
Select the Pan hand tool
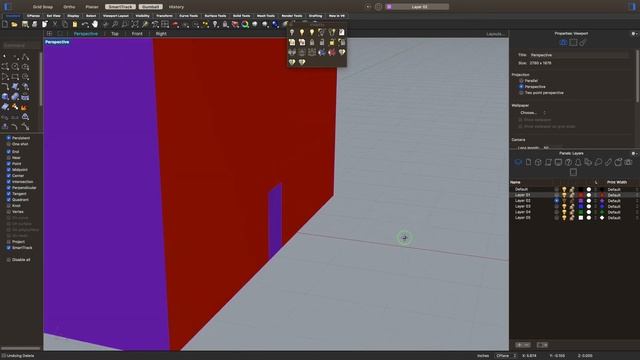95,24
